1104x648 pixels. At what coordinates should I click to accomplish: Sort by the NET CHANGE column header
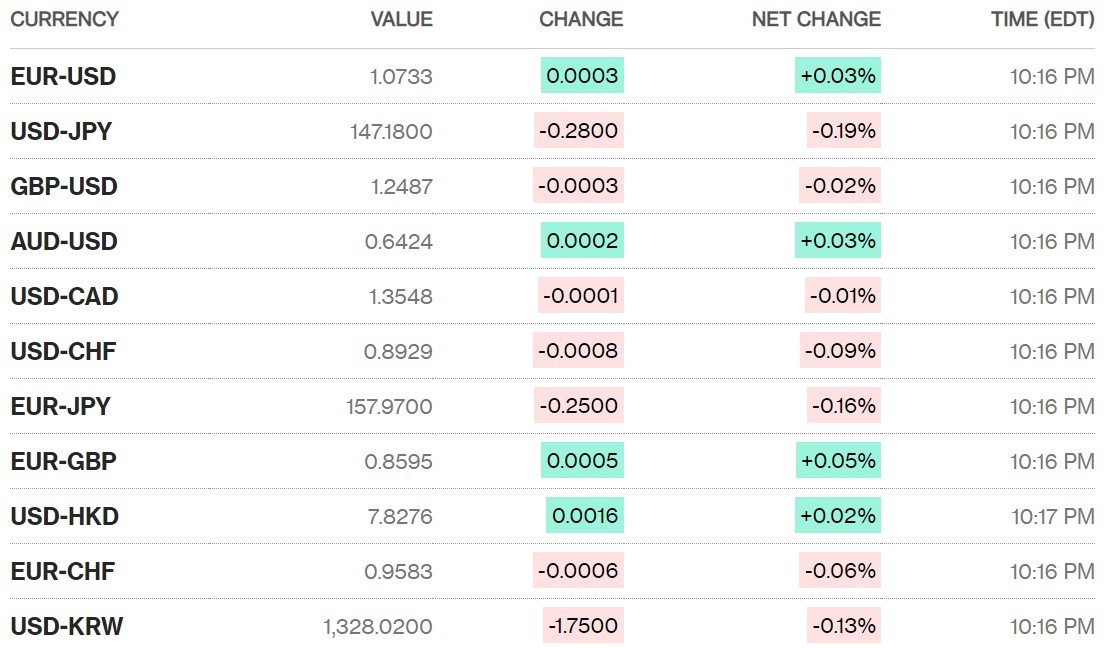pos(816,19)
